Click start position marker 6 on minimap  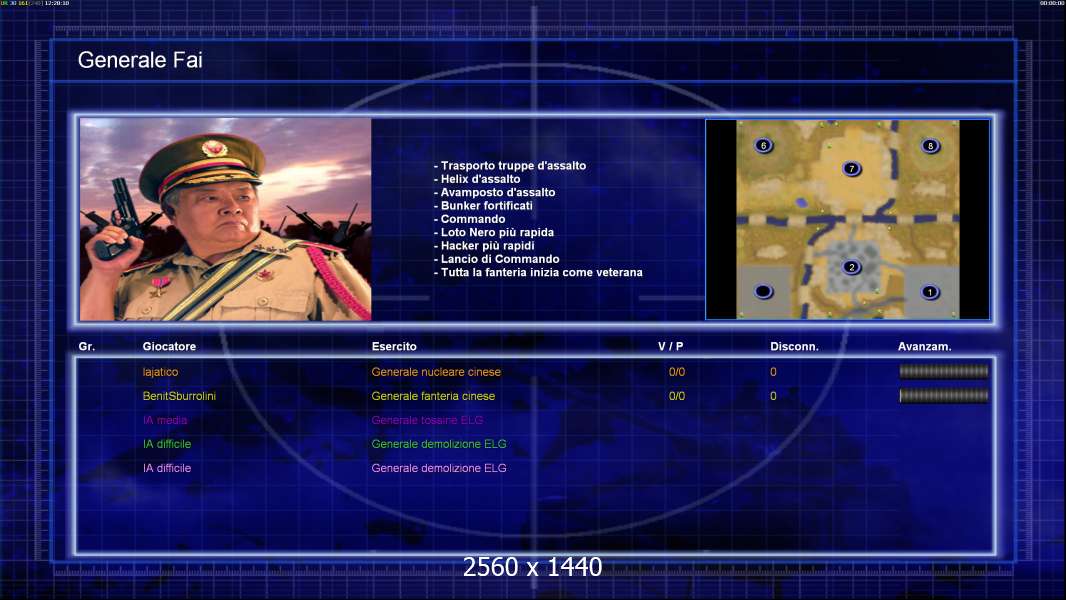click(763, 145)
